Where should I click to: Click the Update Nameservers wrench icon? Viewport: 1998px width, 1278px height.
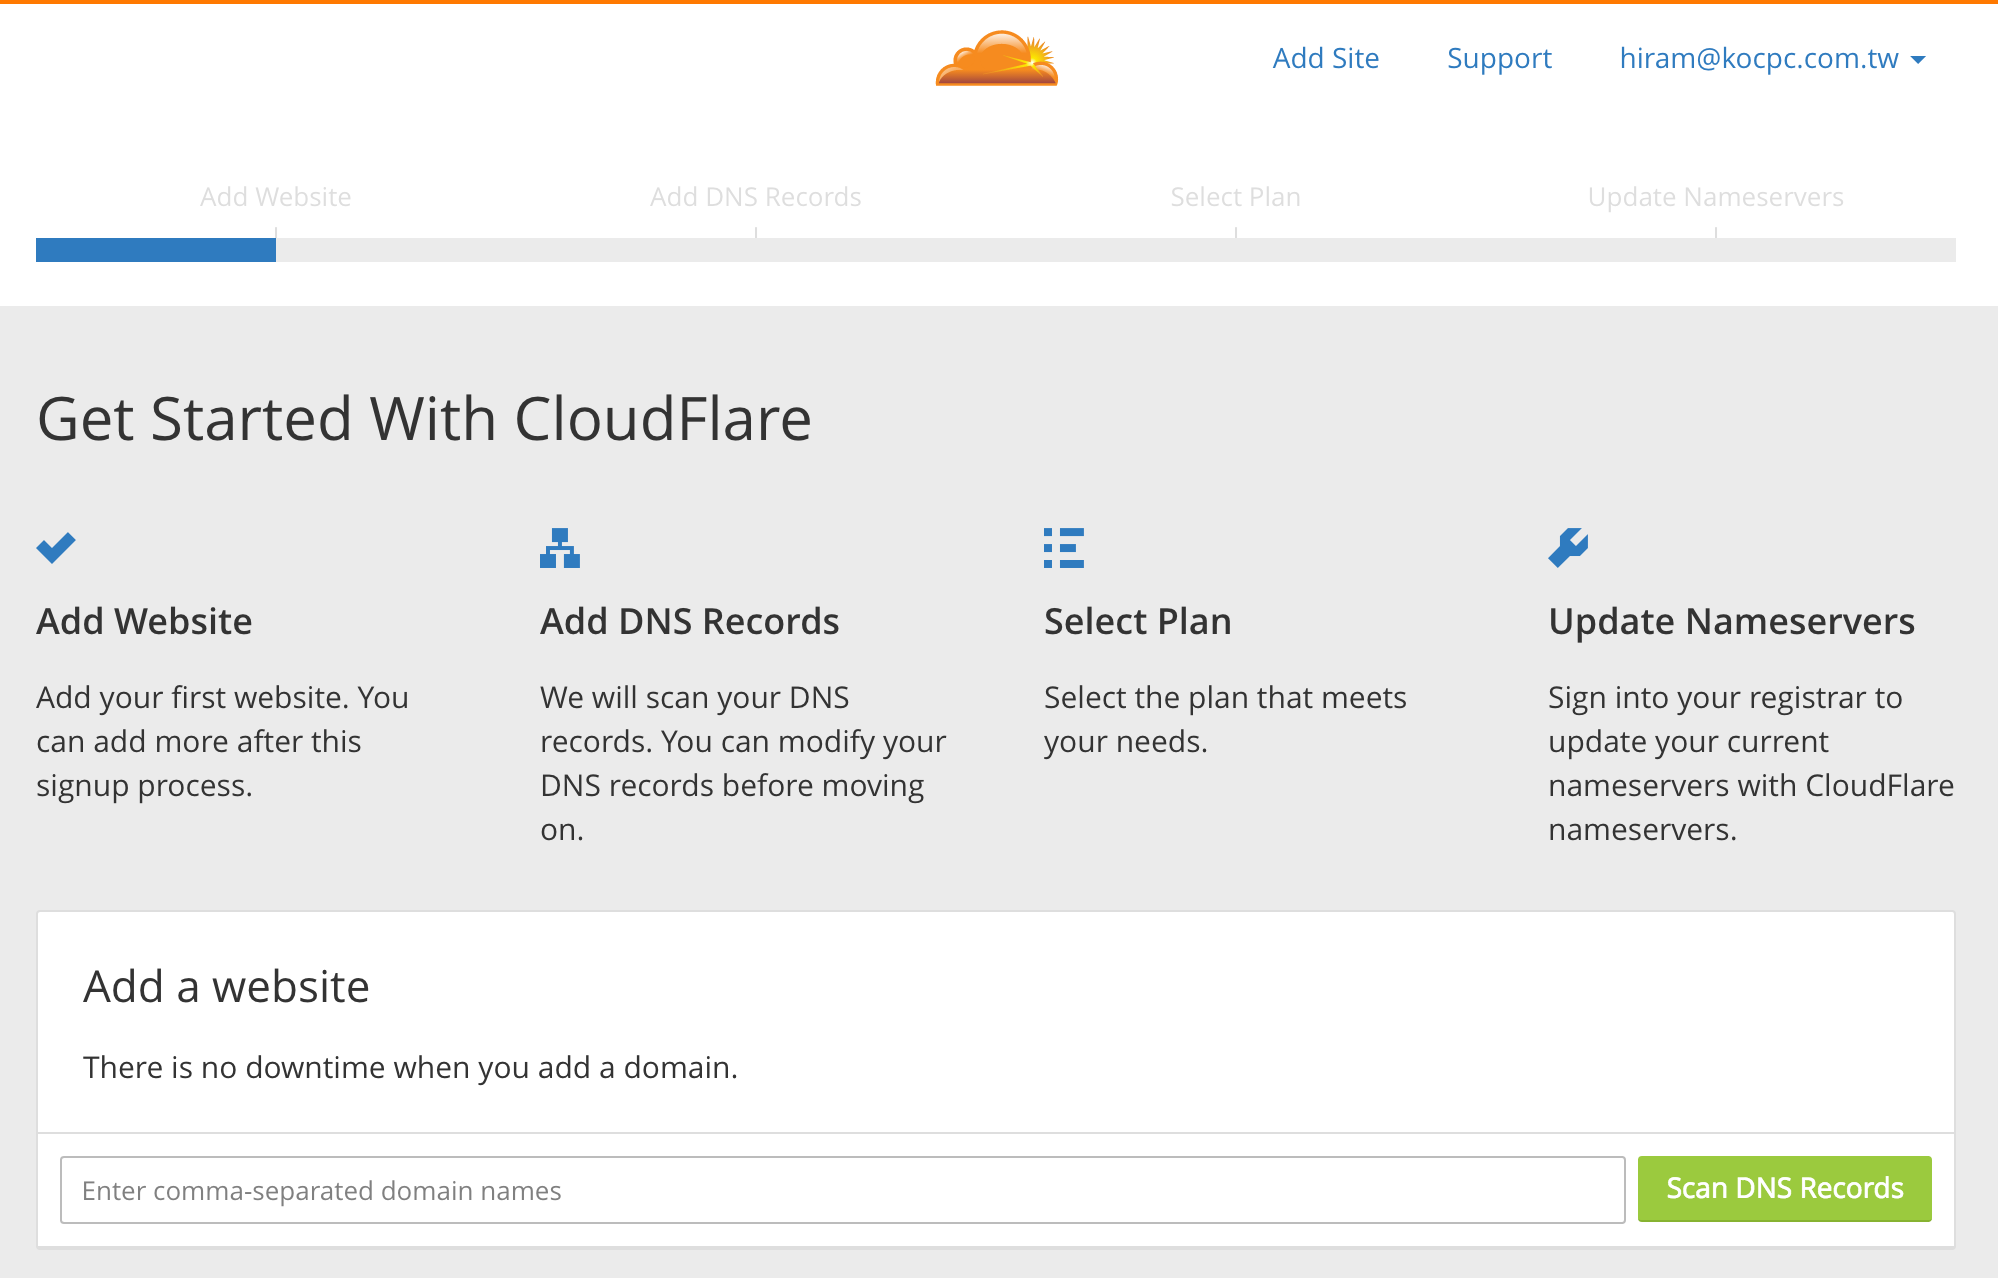coord(1568,548)
